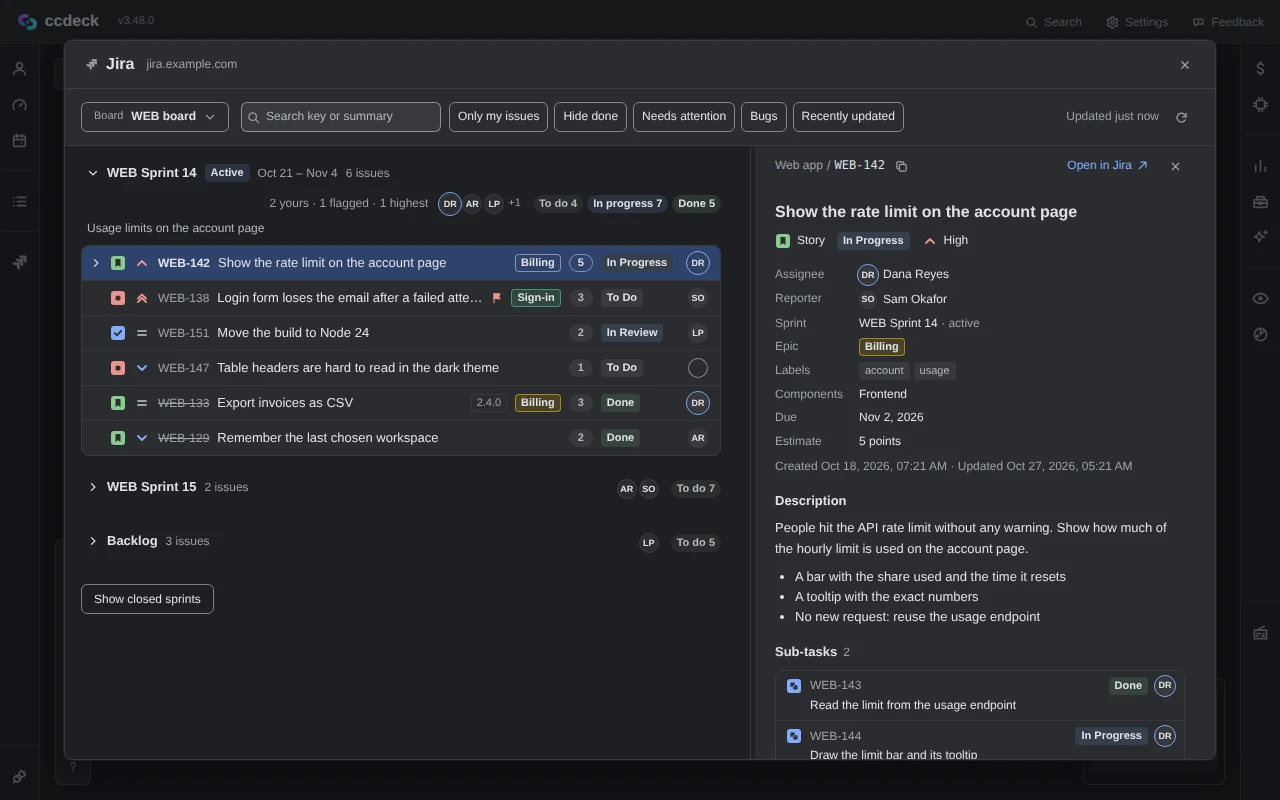The width and height of the screenshot is (1280, 800).
Task: Open the user profile sidebar icon
Action: click(19, 69)
